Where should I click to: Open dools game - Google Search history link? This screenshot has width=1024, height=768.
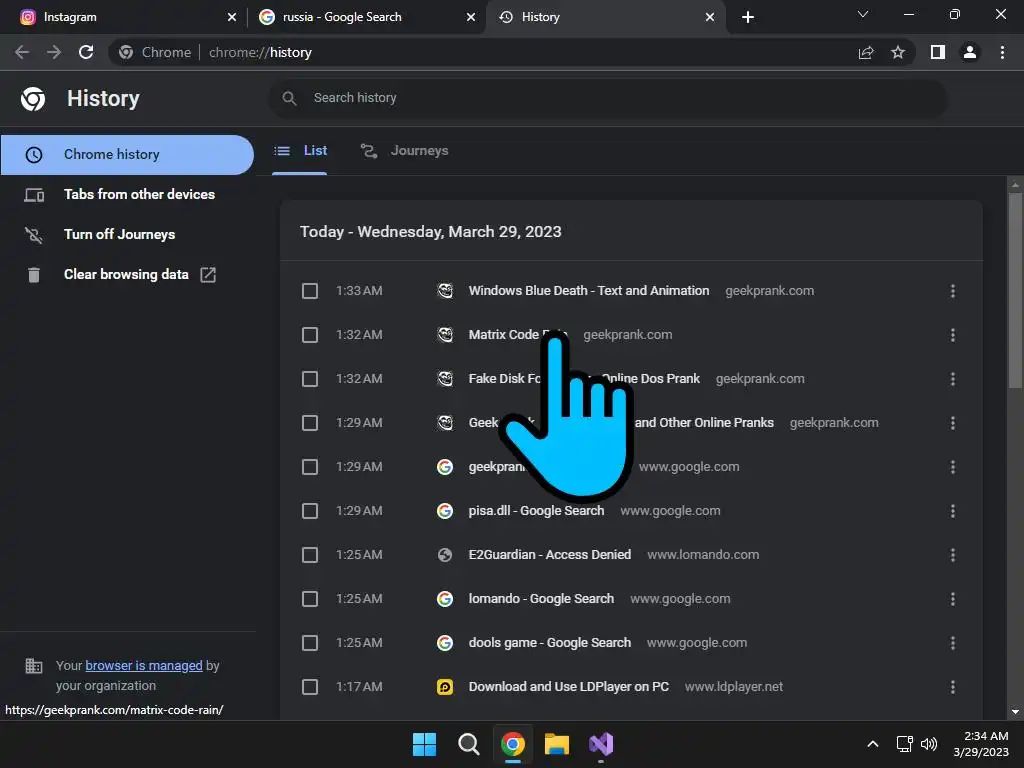click(550, 643)
